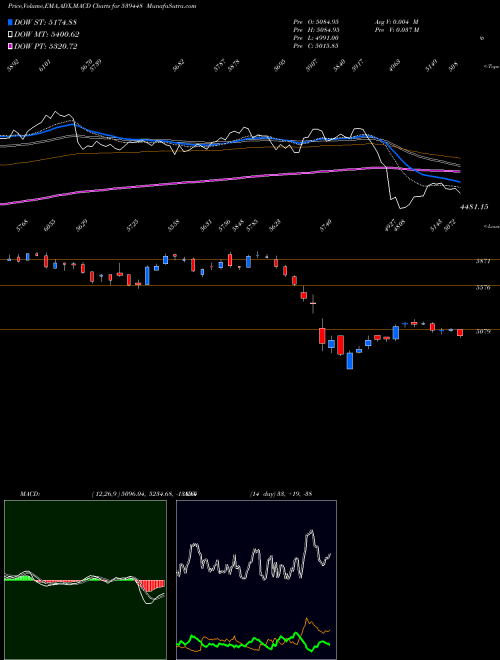Image resolution: width=500 pixels, height=660 pixels.
Task: Click the 'MACD:' indicator label
Action: (30, 494)
